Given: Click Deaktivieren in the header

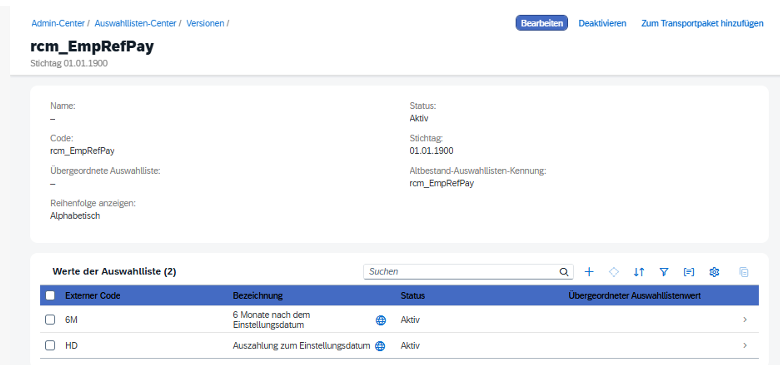Looking at the screenshot, I should pyautogui.click(x=602, y=23).
